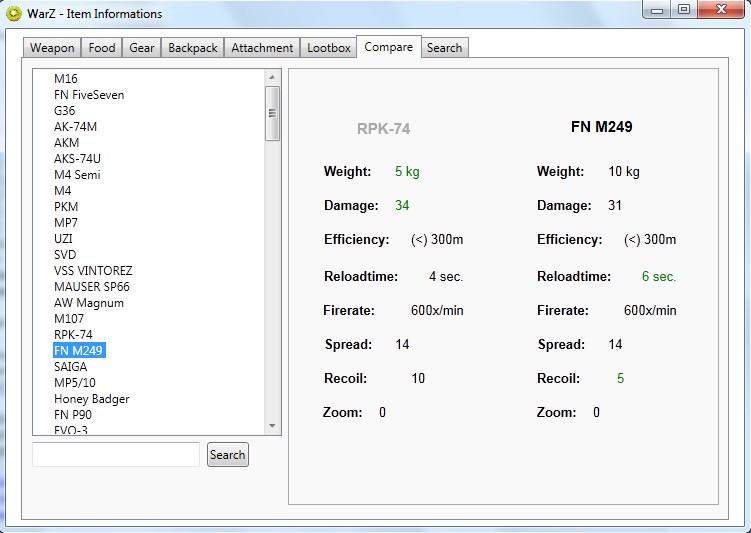Click the 4 sec. reload time value
Image resolution: width=751 pixels, height=533 pixels.
[446, 276]
